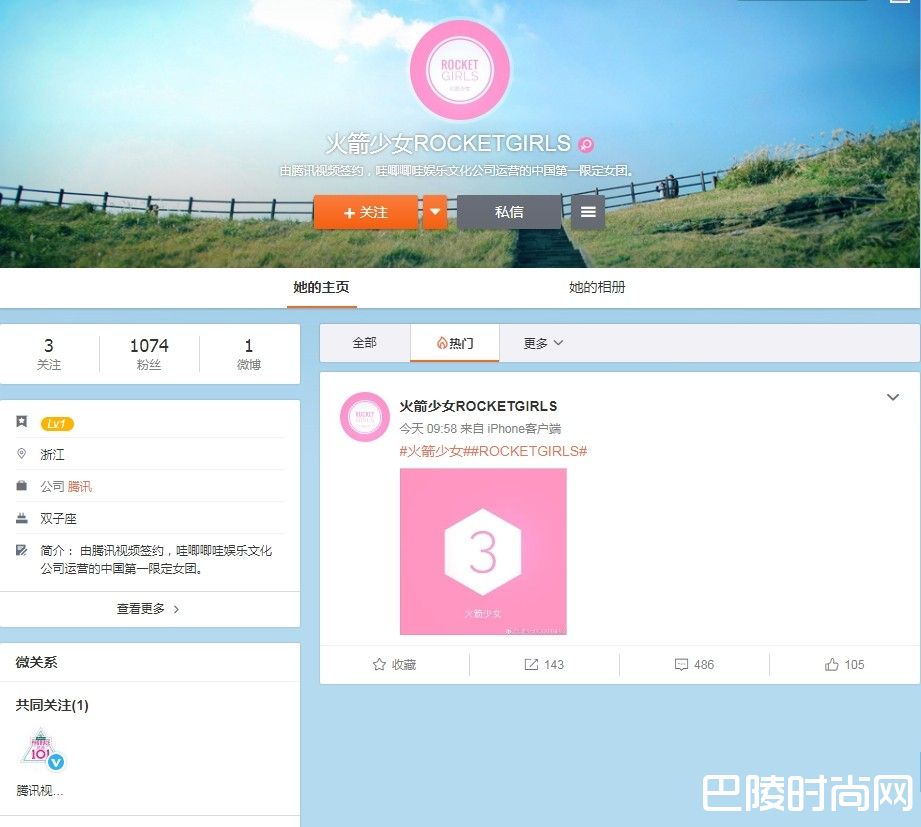The height and width of the screenshot is (827, 921).
Task: Click the 共同关注(1) heading
Action: pos(52,705)
